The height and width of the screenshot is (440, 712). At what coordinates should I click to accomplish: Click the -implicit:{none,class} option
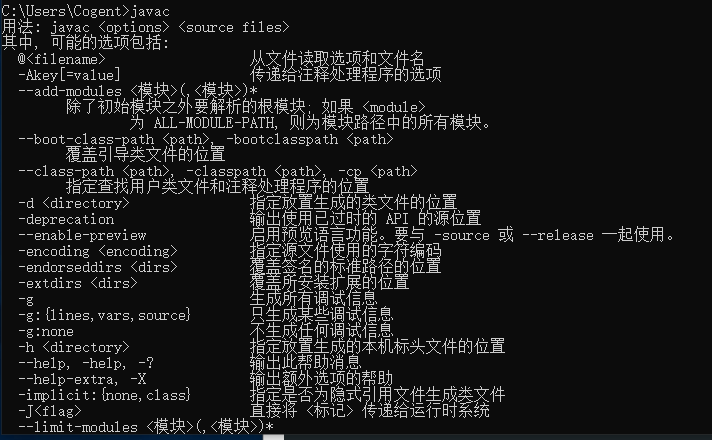[104, 395]
